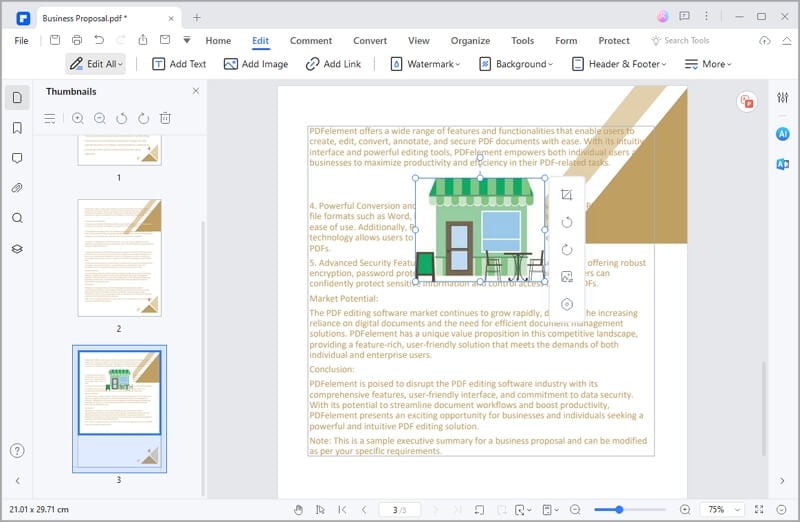800x522 pixels.
Task: Open the properties sliders panel icon
Action: [x=782, y=97]
